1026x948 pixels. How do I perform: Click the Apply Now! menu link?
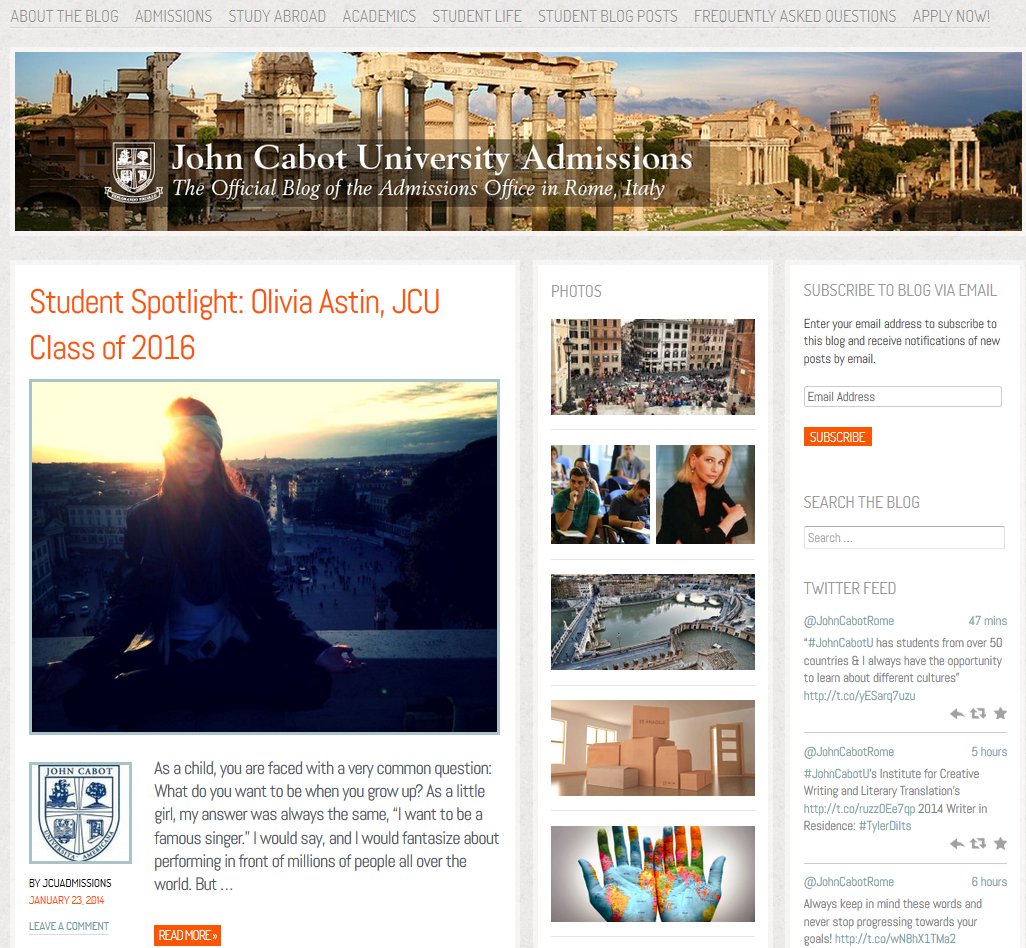[x=951, y=16]
